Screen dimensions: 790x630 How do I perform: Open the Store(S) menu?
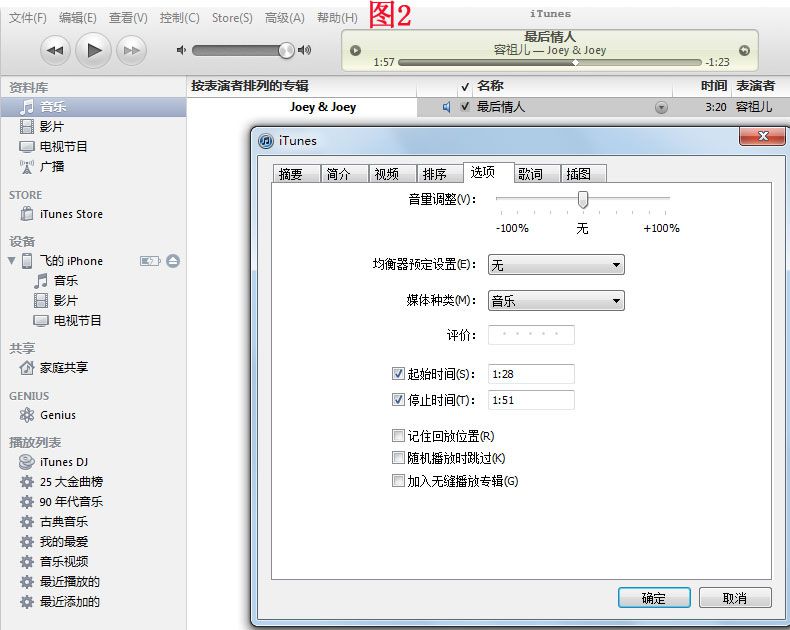coord(232,18)
